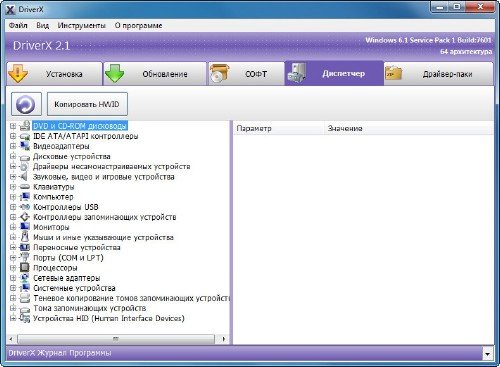Click the Компьютер icon in tree
Screen dimensions: 500x367
click(25, 197)
